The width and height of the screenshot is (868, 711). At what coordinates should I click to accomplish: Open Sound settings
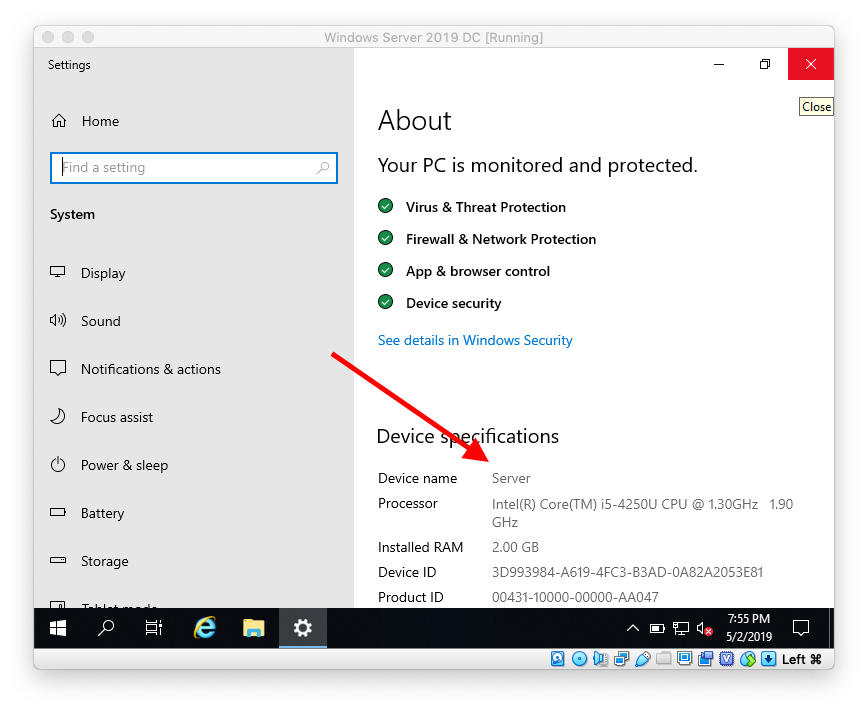[x=85, y=321]
